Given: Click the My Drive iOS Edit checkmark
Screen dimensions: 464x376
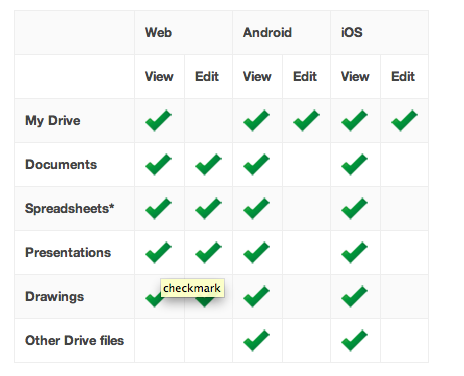Looking at the screenshot, I should point(405,120).
